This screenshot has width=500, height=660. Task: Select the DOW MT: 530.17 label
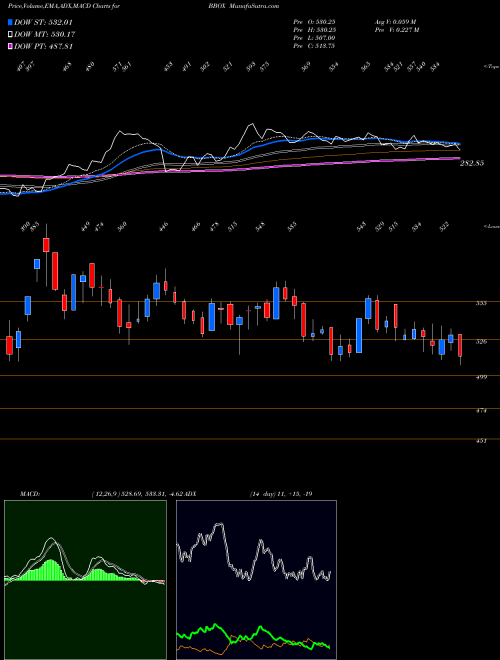45,34
